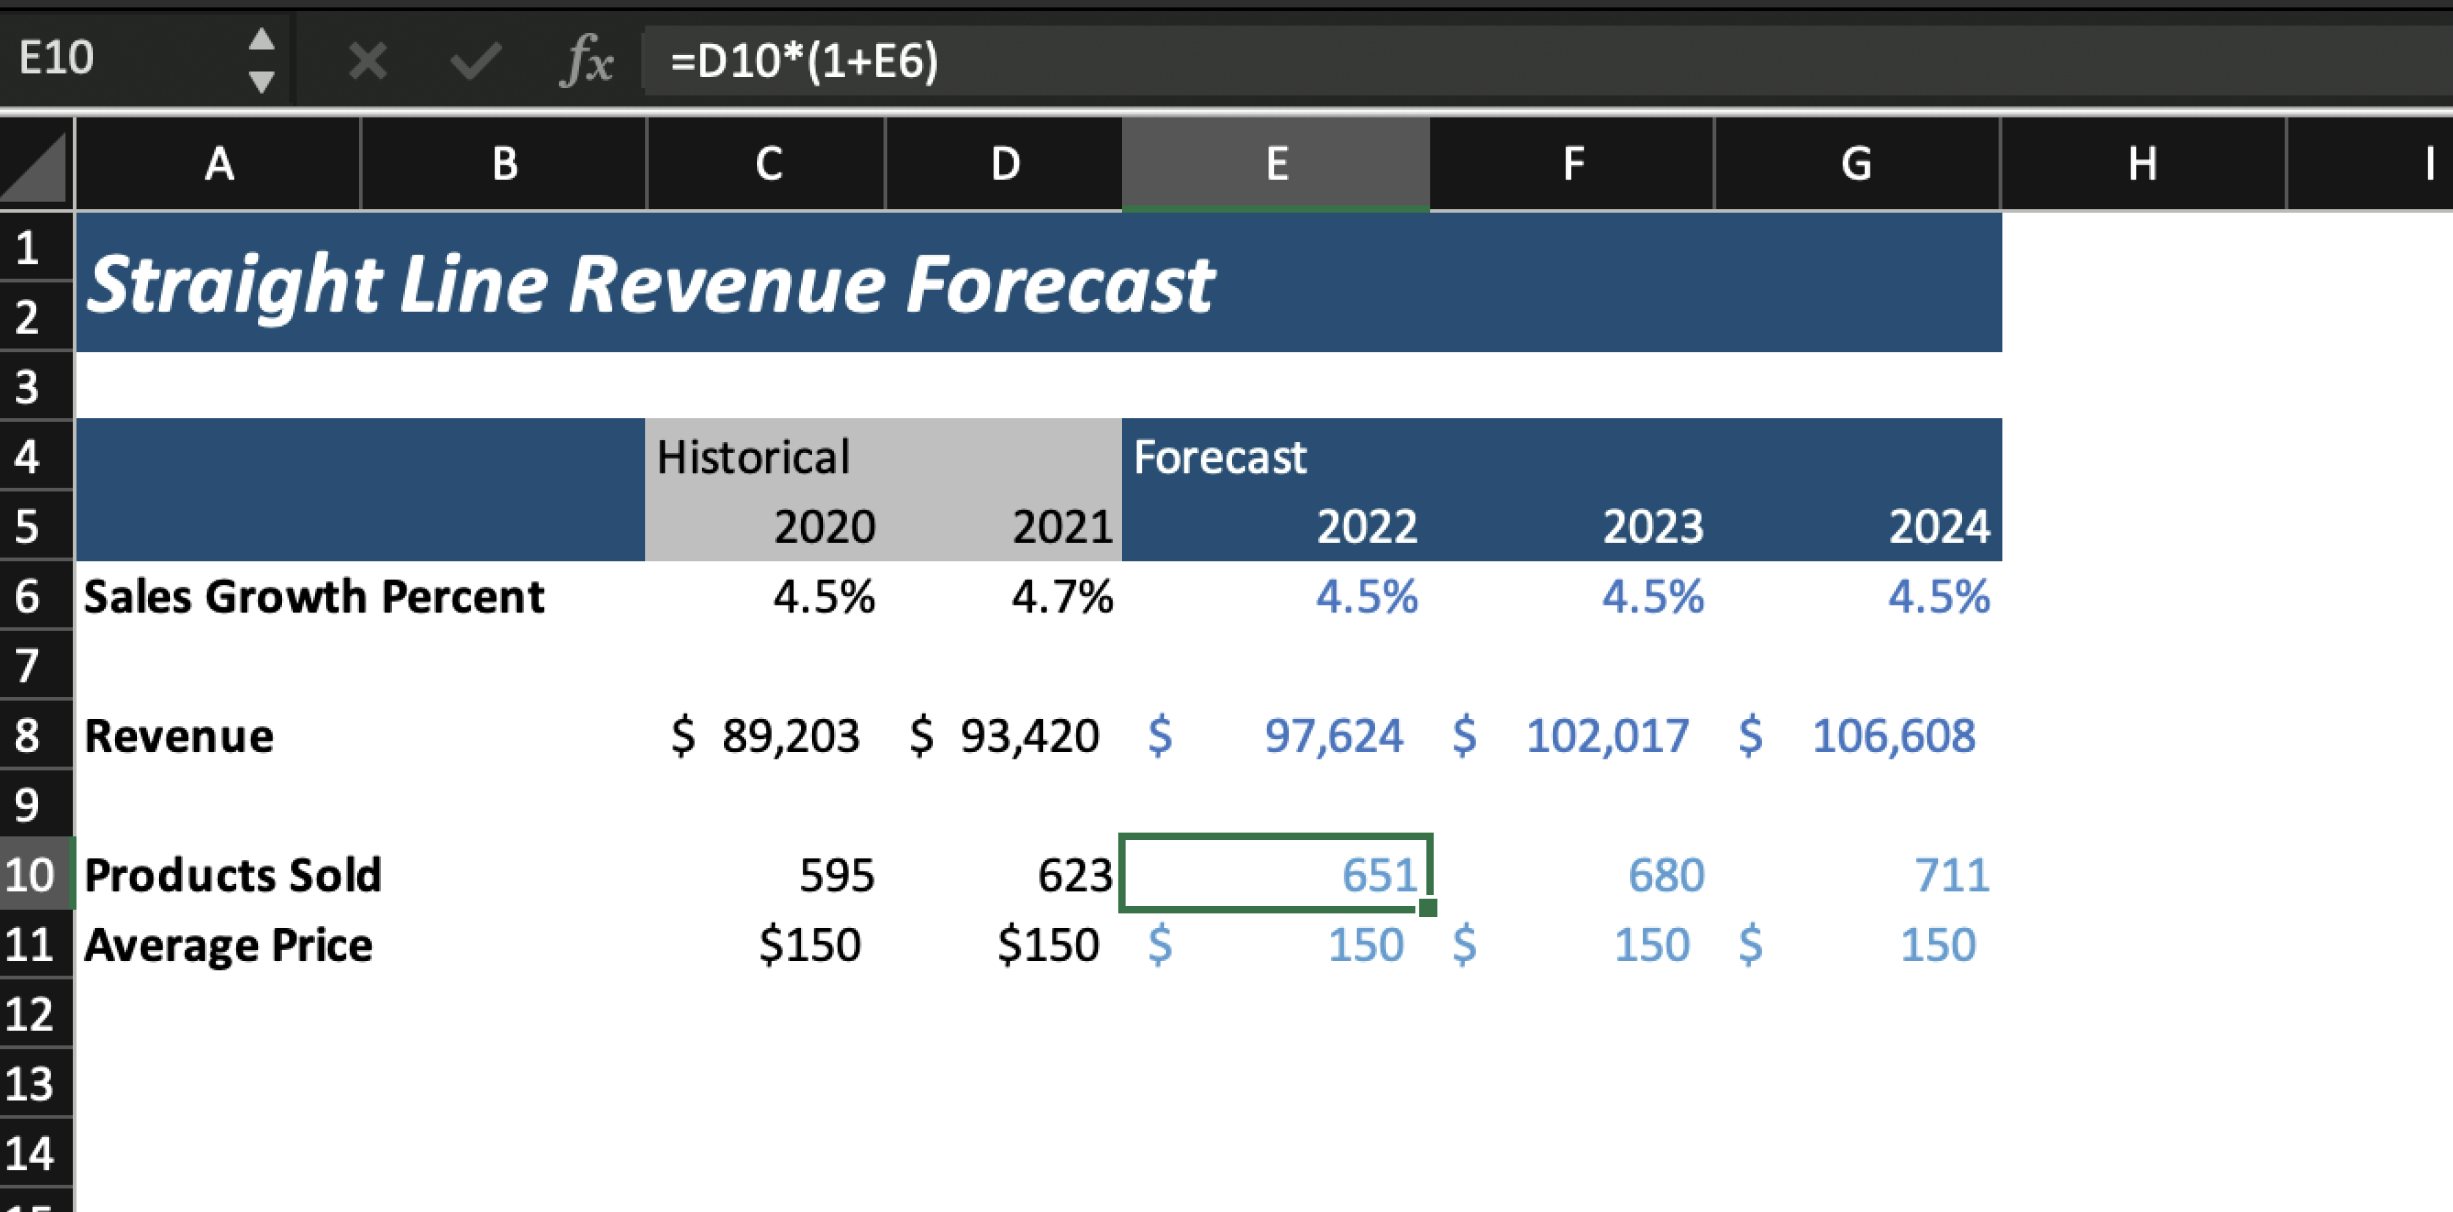Select column E header

click(x=1276, y=164)
